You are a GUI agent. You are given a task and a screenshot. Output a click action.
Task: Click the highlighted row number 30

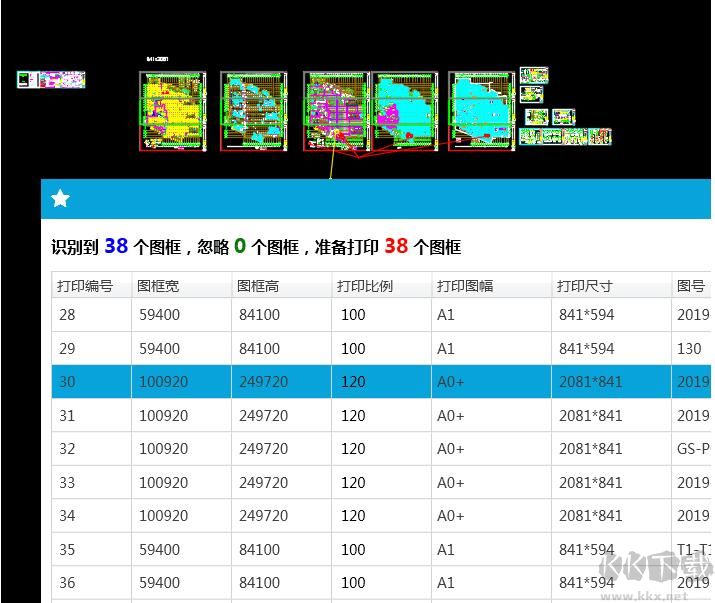(68, 382)
